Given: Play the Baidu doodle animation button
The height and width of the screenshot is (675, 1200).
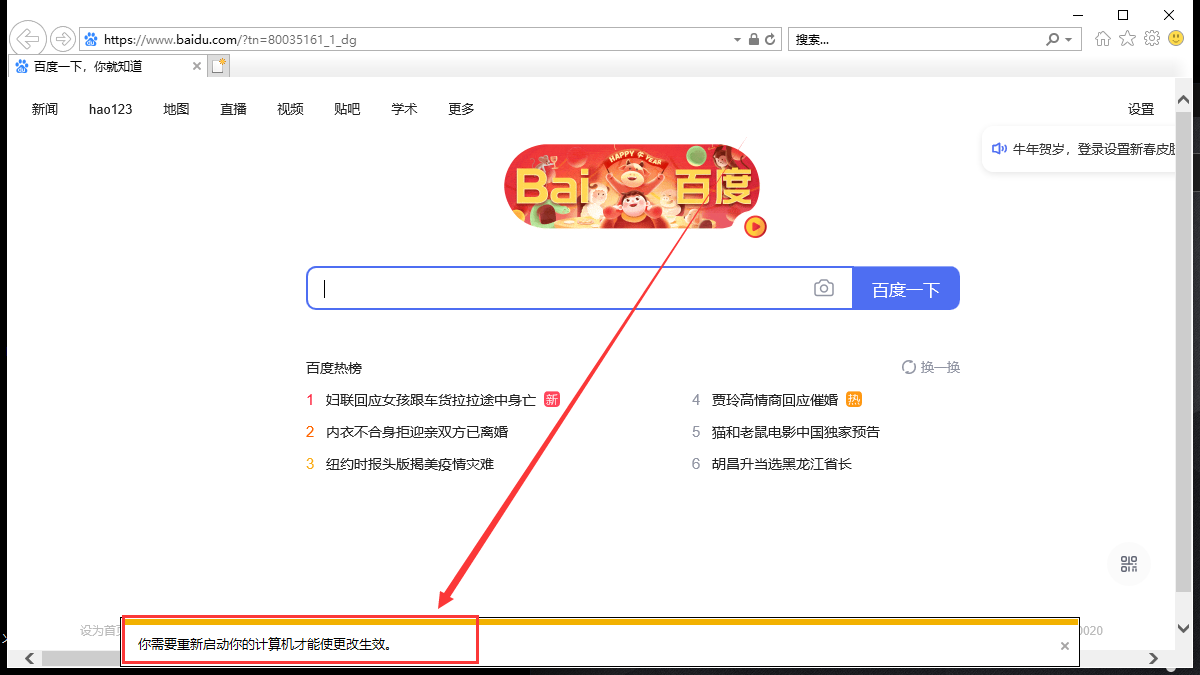Looking at the screenshot, I should tap(756, 227).
